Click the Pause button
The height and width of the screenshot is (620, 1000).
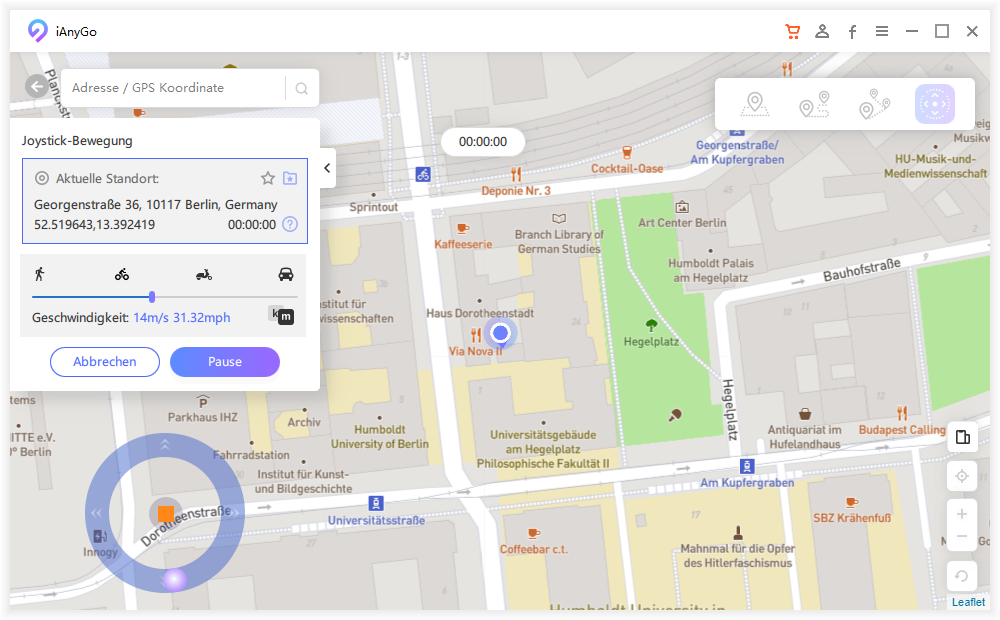[224, 362]
